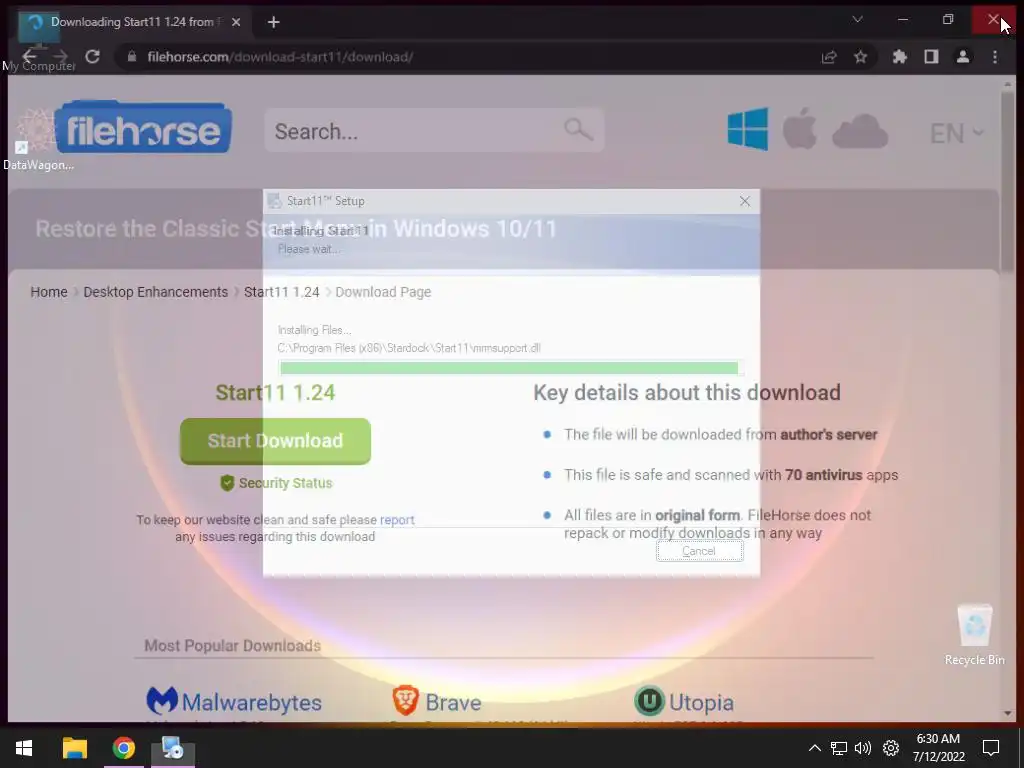Click the Chrome address bar URL
Screen dimensions: 1024x768
[280, 57]
